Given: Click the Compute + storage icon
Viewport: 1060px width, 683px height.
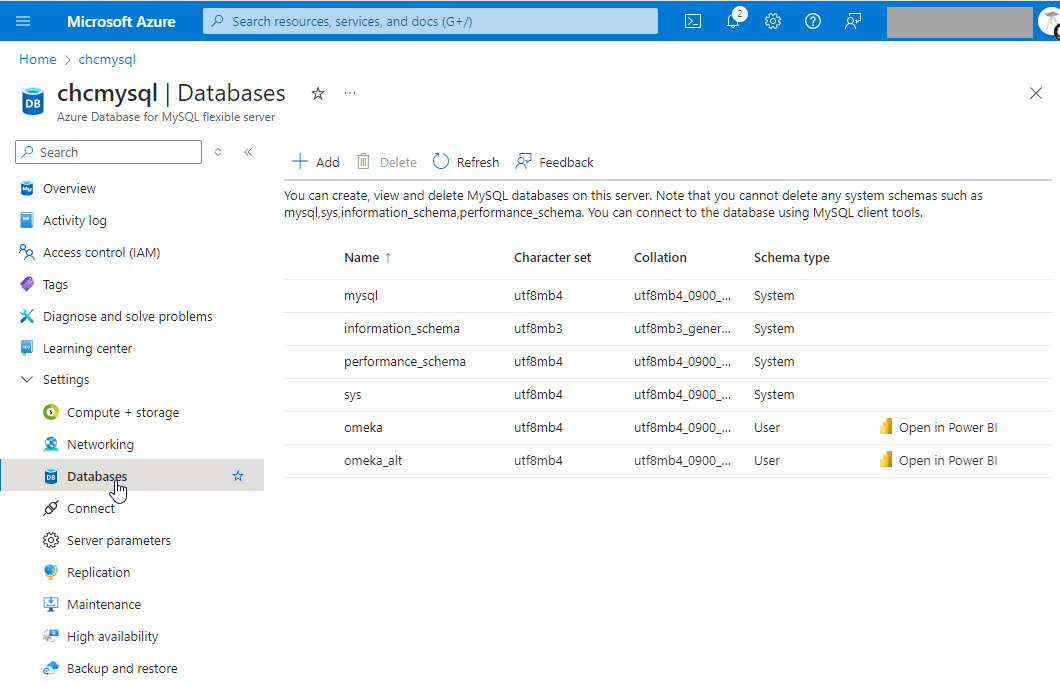Looking at the screenshot, I should coord(51,412).
